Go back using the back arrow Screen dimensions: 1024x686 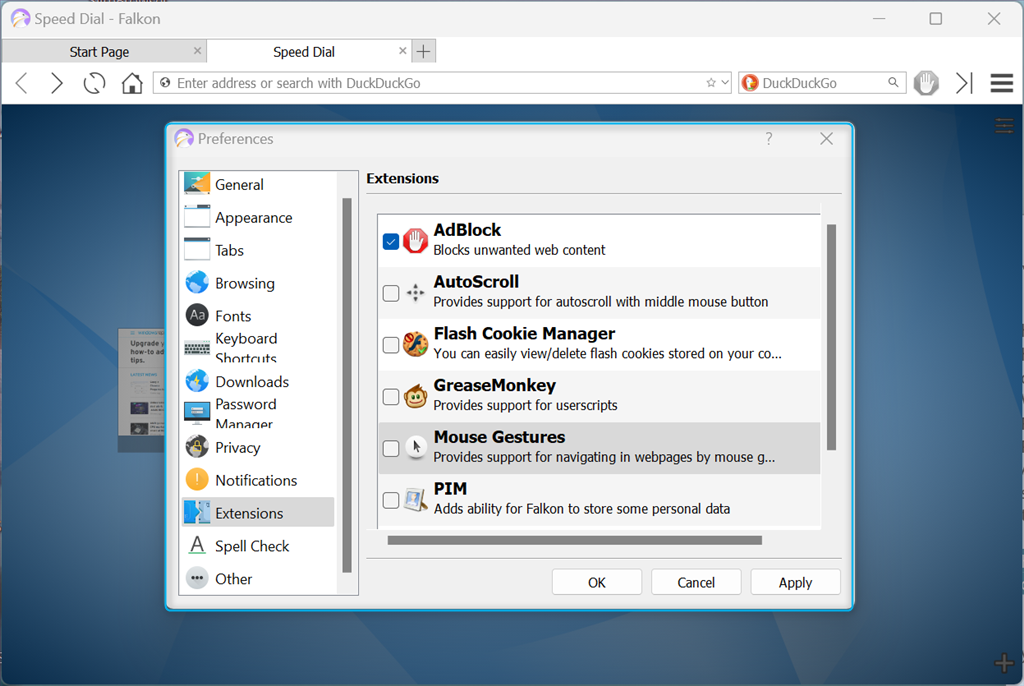pyautogui.click(x=22, y=83)
